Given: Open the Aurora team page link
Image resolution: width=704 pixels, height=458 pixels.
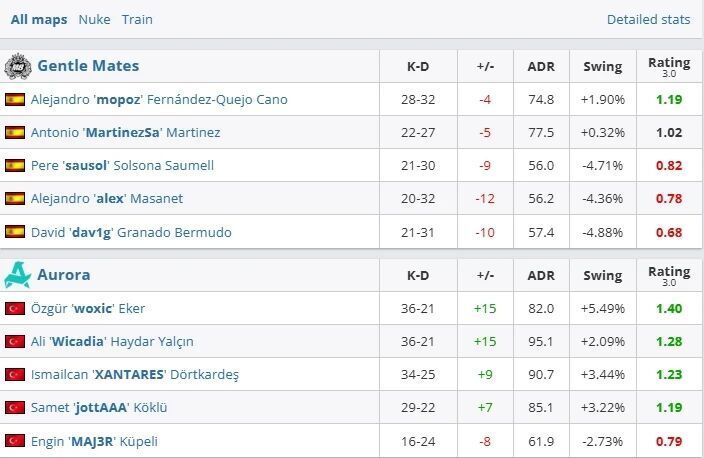Looking at the screenshot, I should click(63, 274).
